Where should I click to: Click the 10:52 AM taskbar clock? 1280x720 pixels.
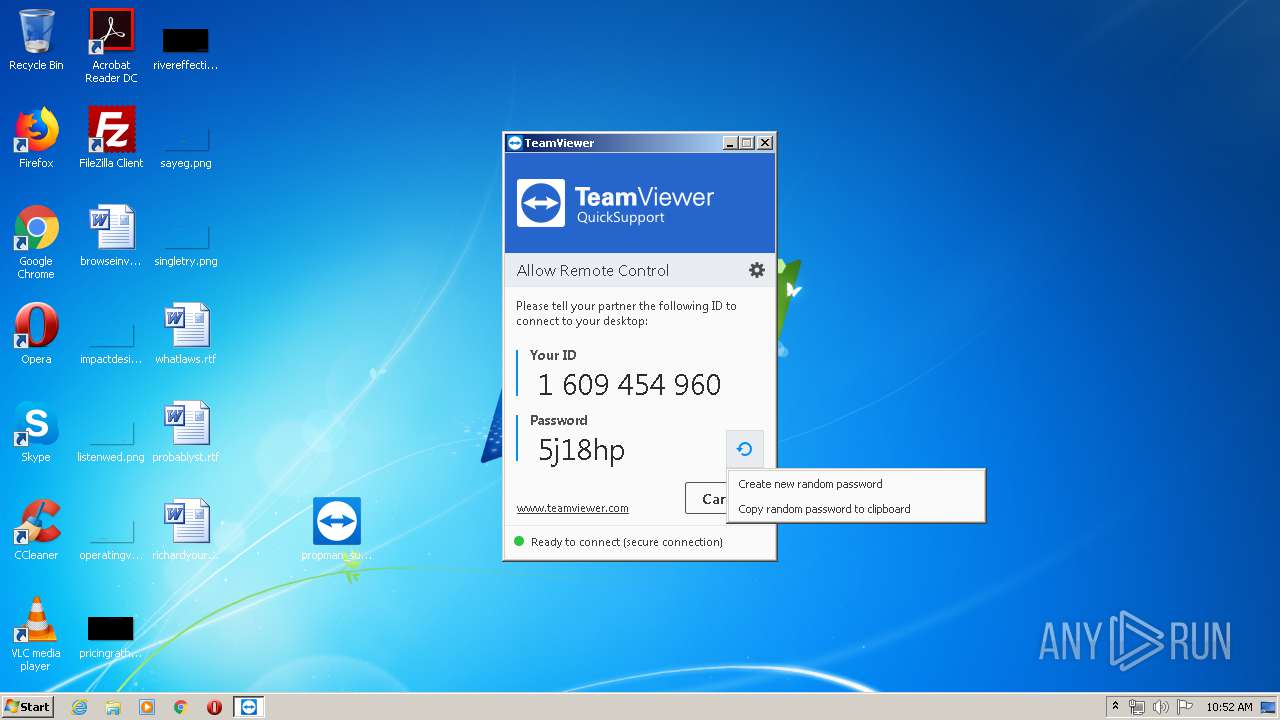point(1229,707)
